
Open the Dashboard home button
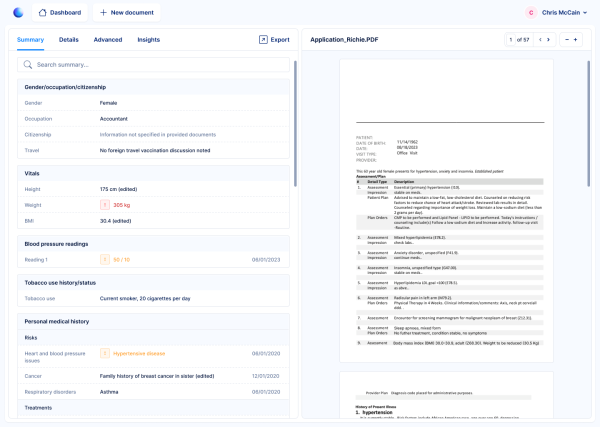point(60,13)
